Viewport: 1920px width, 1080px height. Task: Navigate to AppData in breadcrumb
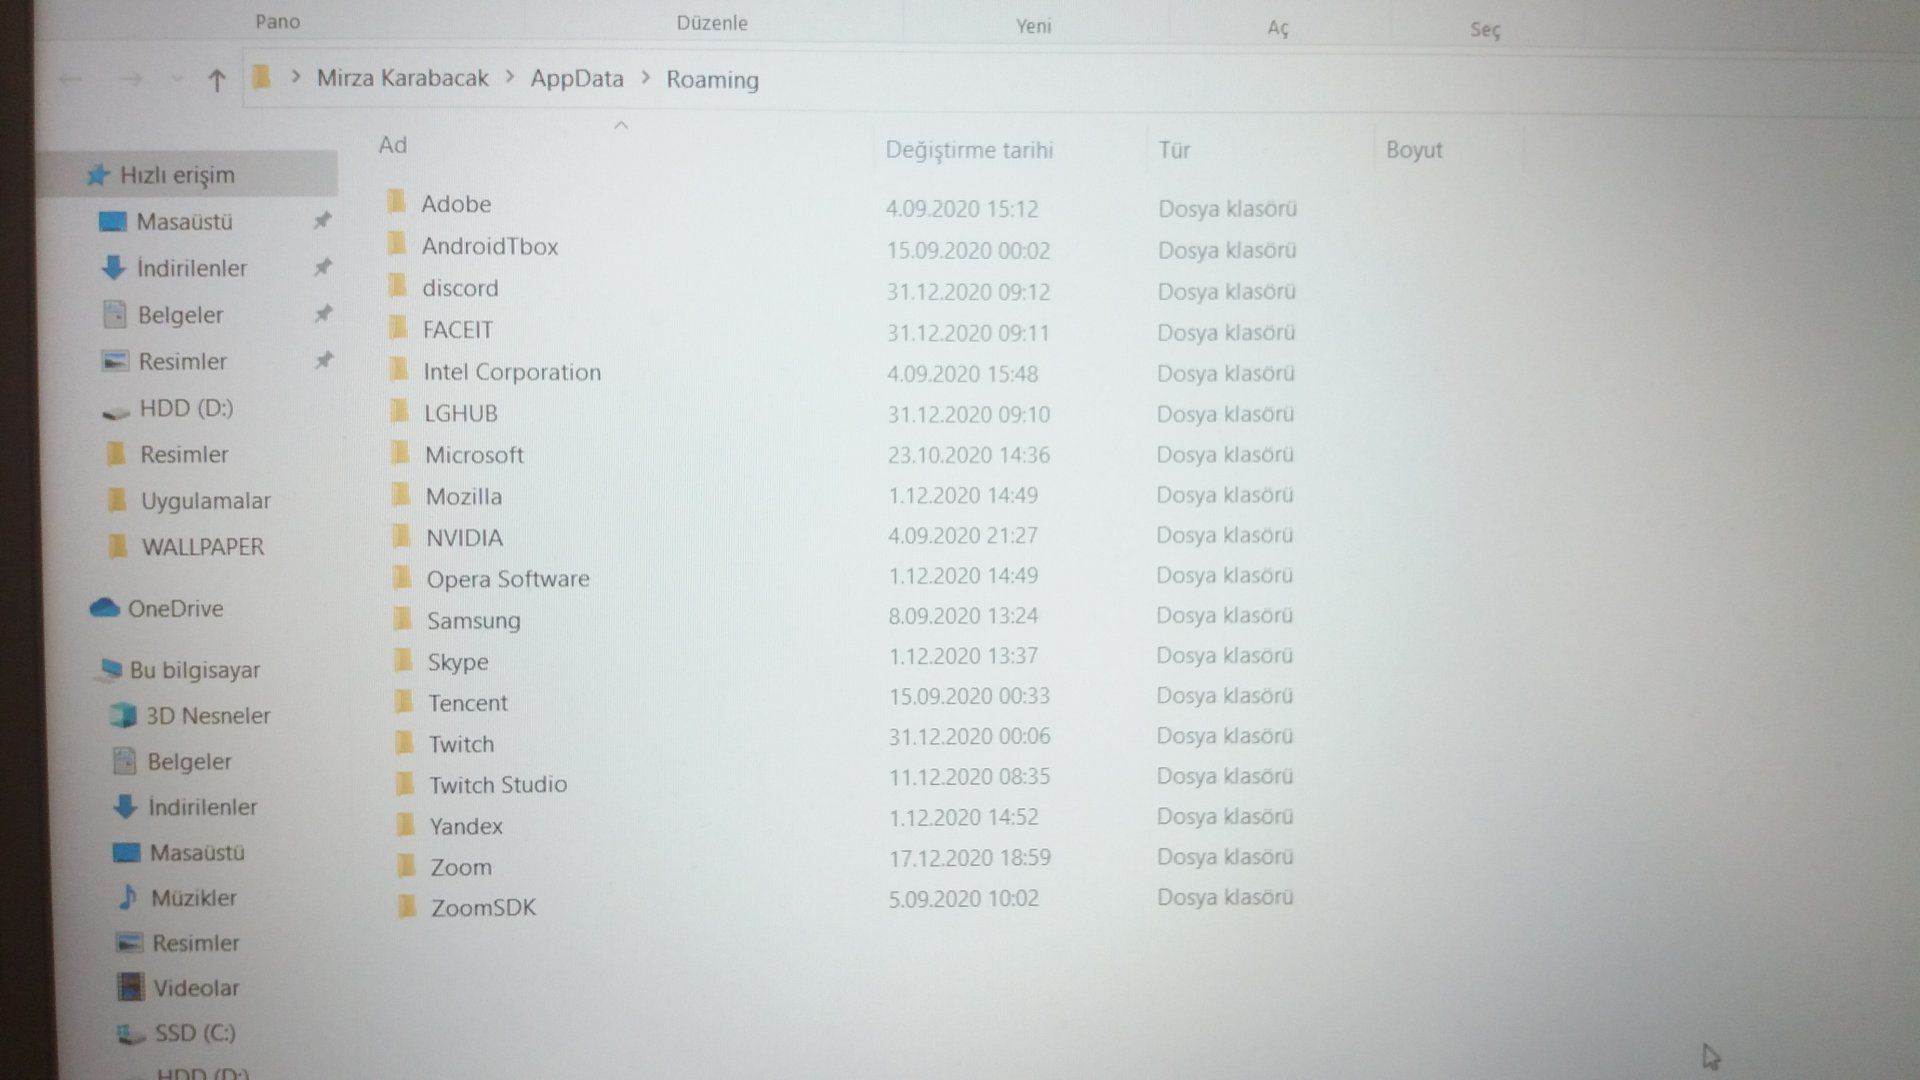click(x=576, y=78)
